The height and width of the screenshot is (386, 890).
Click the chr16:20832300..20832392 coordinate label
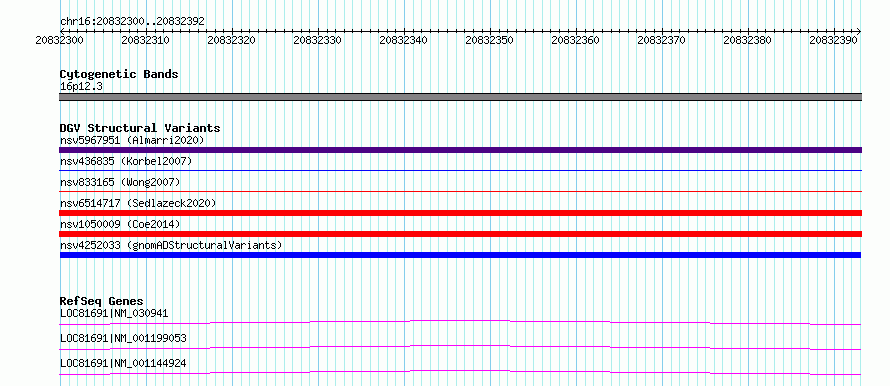(x=132, y=22)
